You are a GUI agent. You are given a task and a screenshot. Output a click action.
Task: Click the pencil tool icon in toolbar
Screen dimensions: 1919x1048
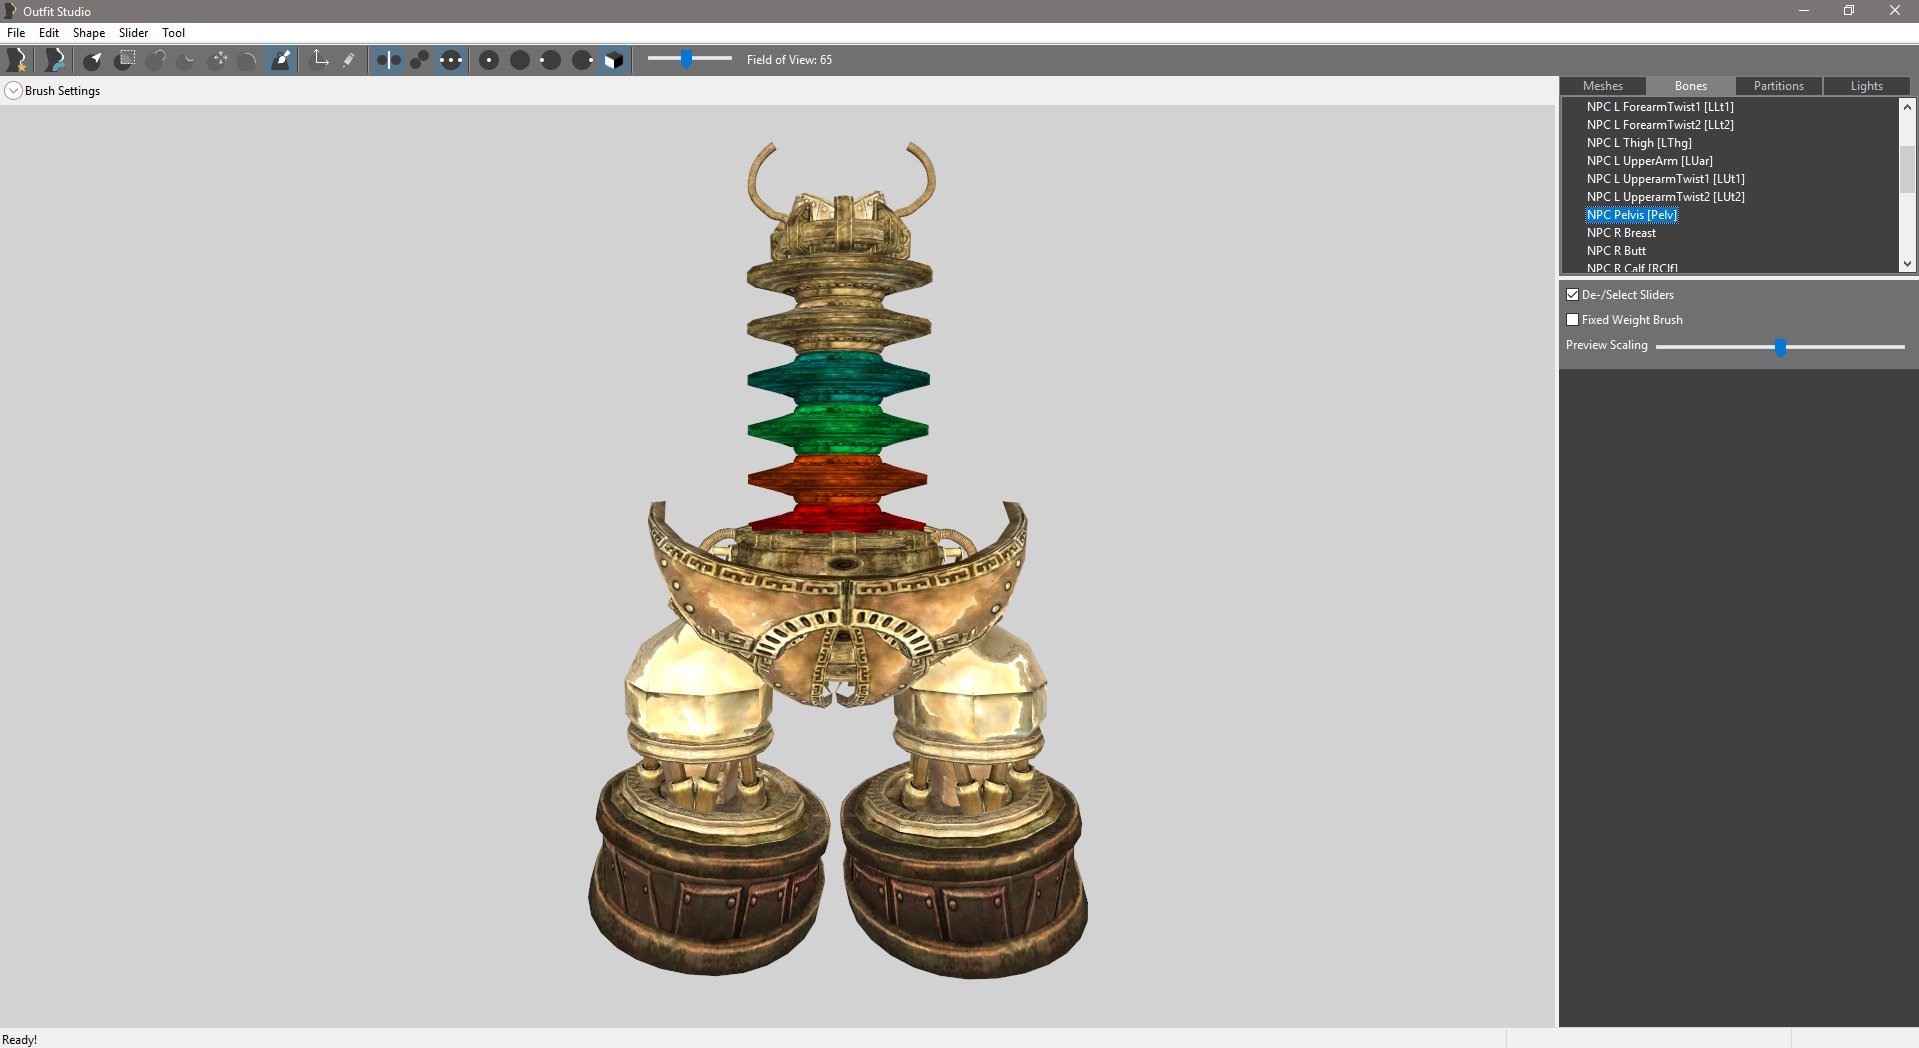[349, 60]
